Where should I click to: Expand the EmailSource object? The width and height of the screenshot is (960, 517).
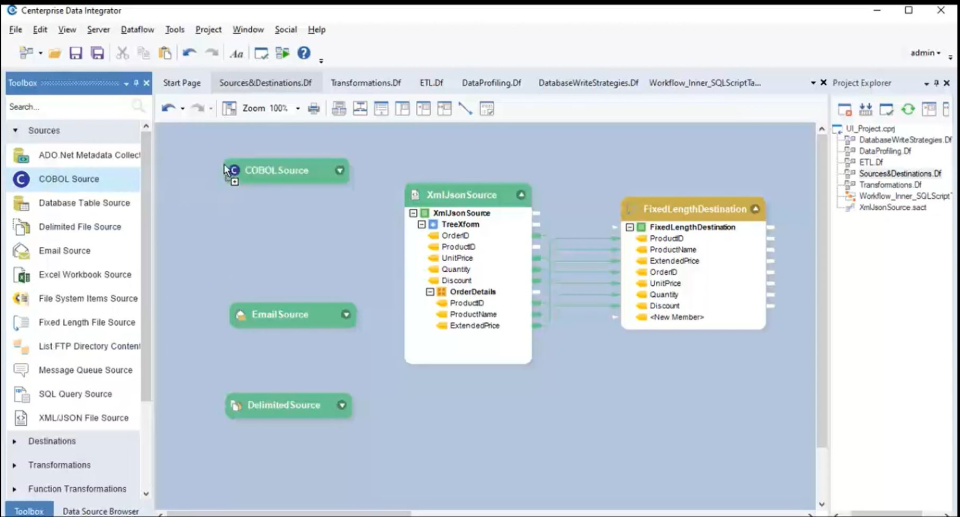pos(346,315)
